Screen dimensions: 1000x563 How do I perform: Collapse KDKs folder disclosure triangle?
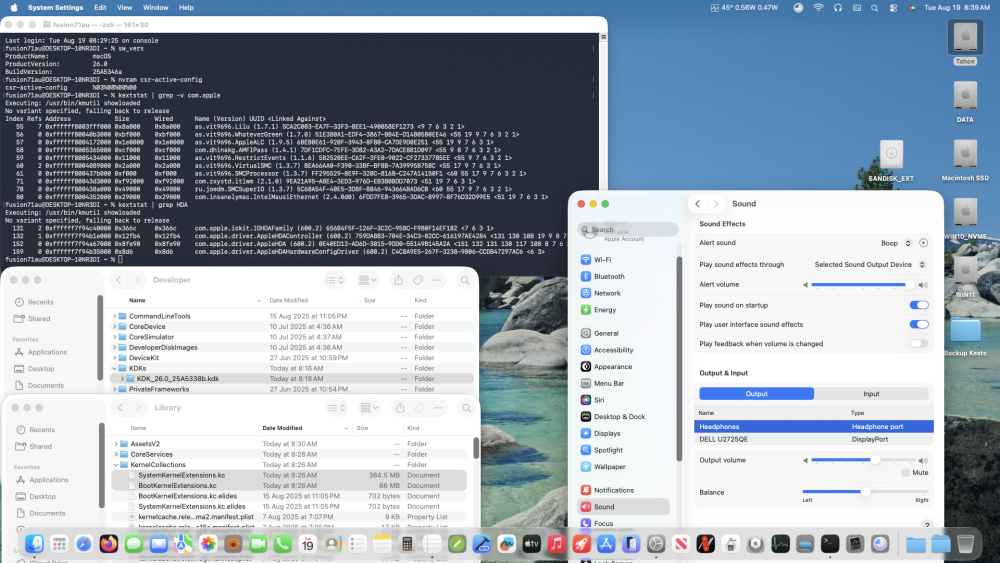click(x=115, y=369)
